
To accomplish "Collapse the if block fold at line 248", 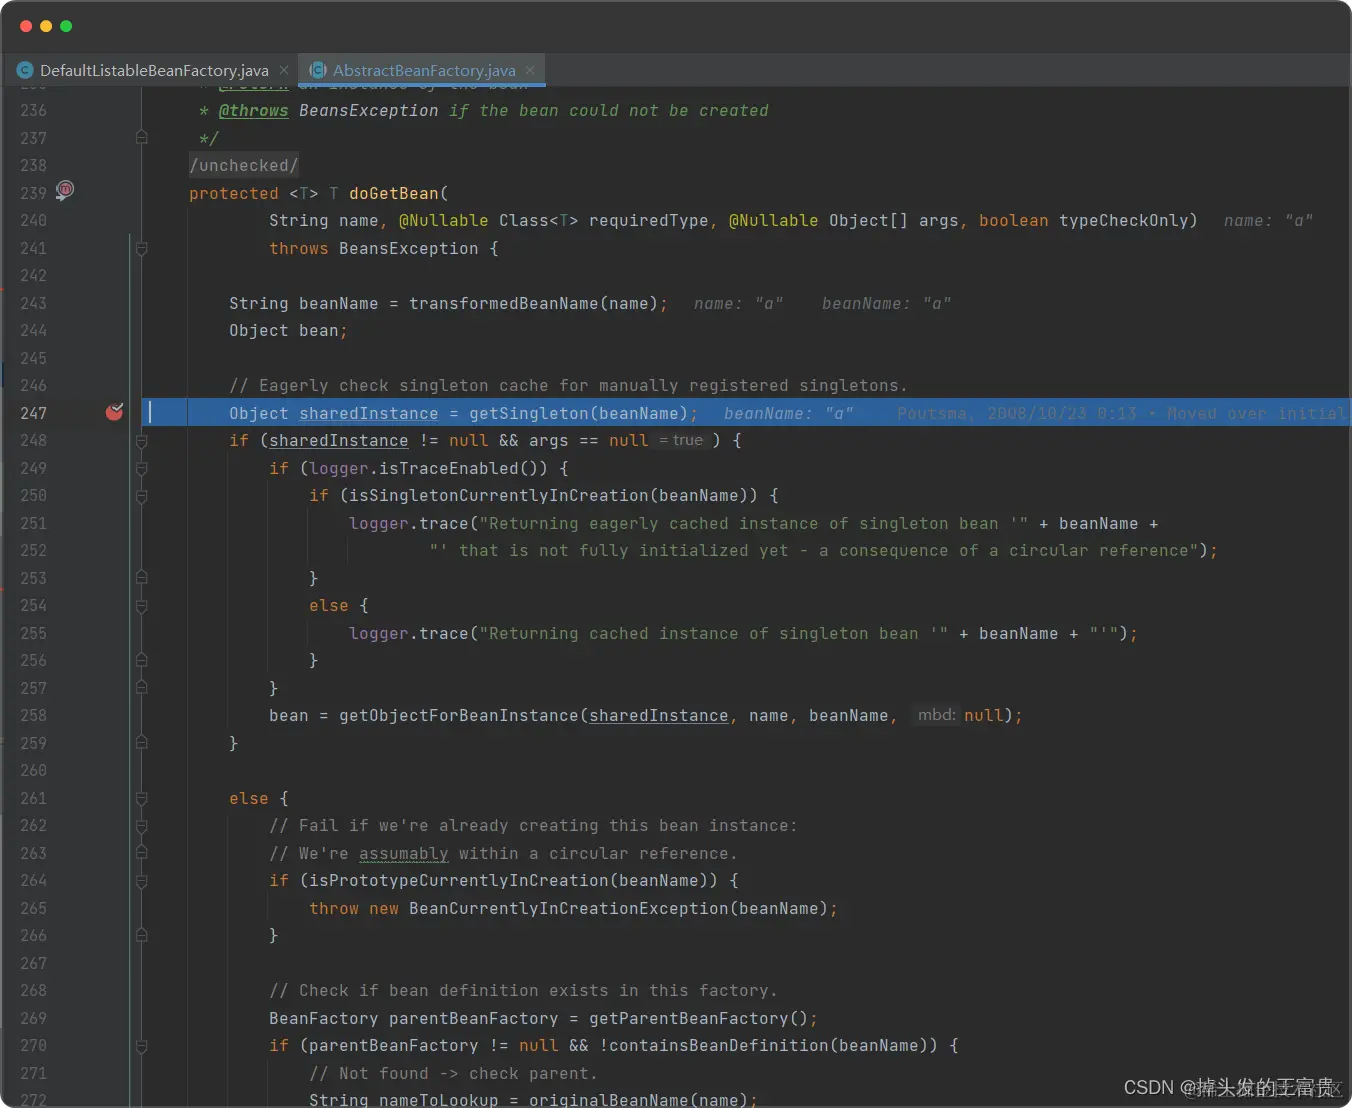I will point(142,440).
